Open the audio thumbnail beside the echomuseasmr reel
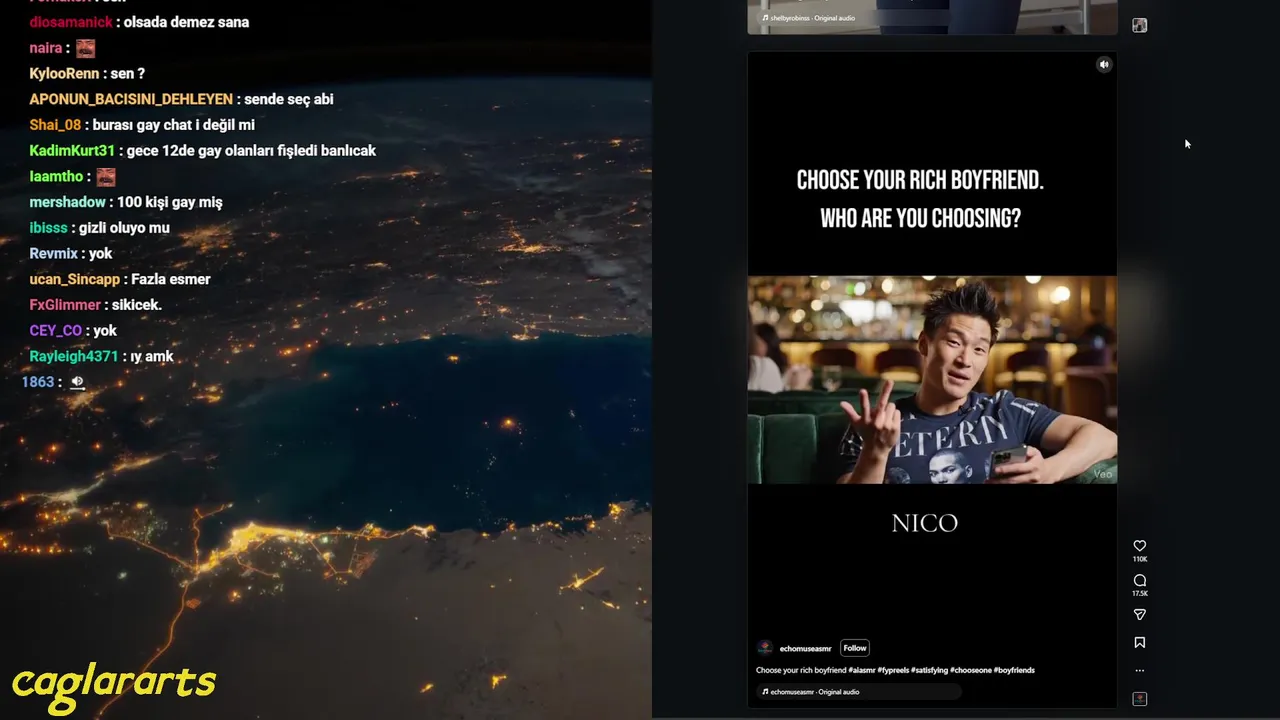1280x720 pixels. click(1139, 699)
